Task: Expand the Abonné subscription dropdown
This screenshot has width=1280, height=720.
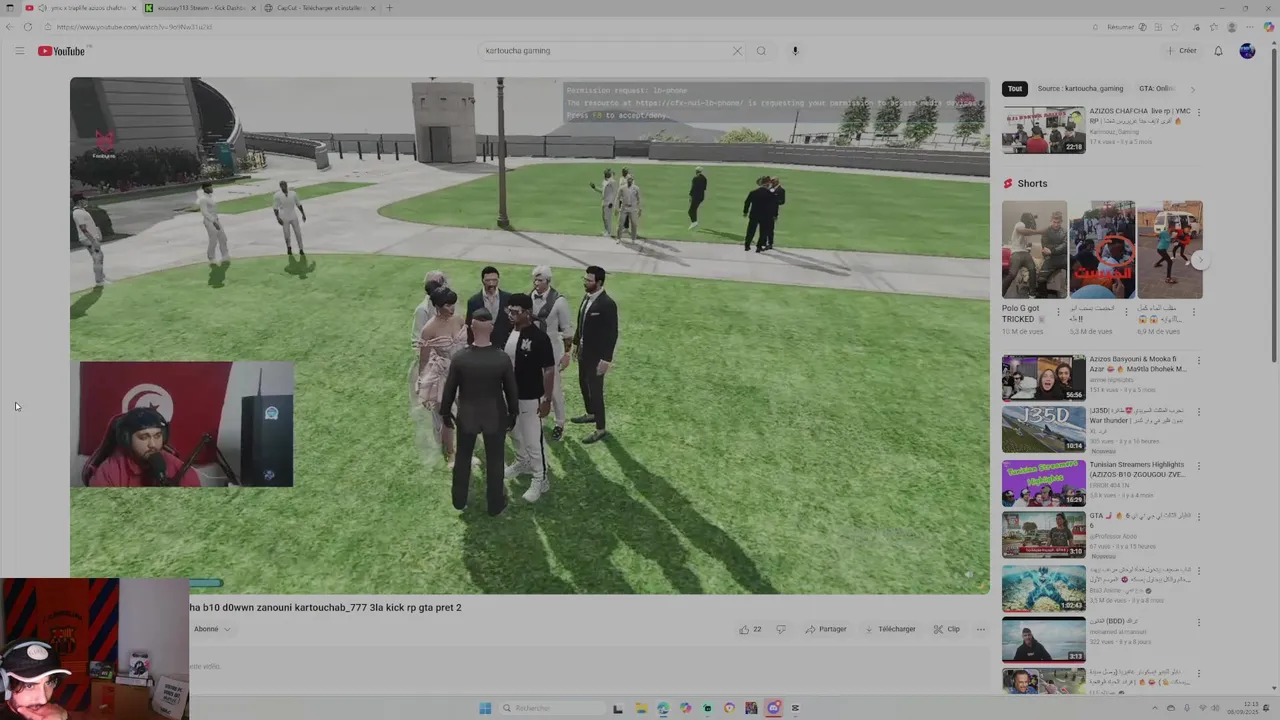Action: click(212, 629)
